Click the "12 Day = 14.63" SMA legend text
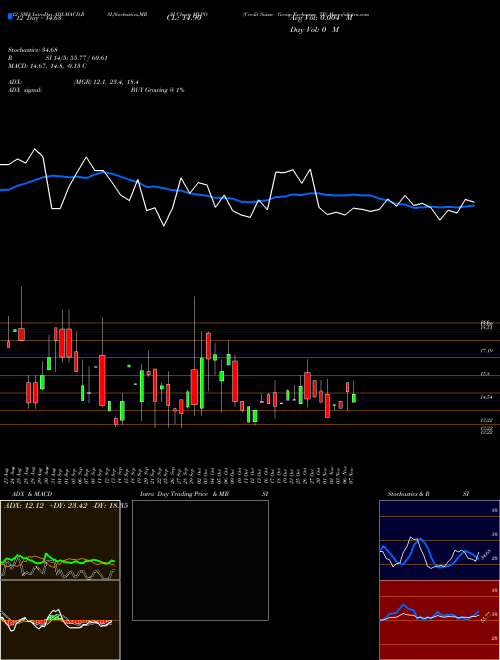Image resolution: width=500 pixels, height=660 pixels. click(x=37, y=18)
